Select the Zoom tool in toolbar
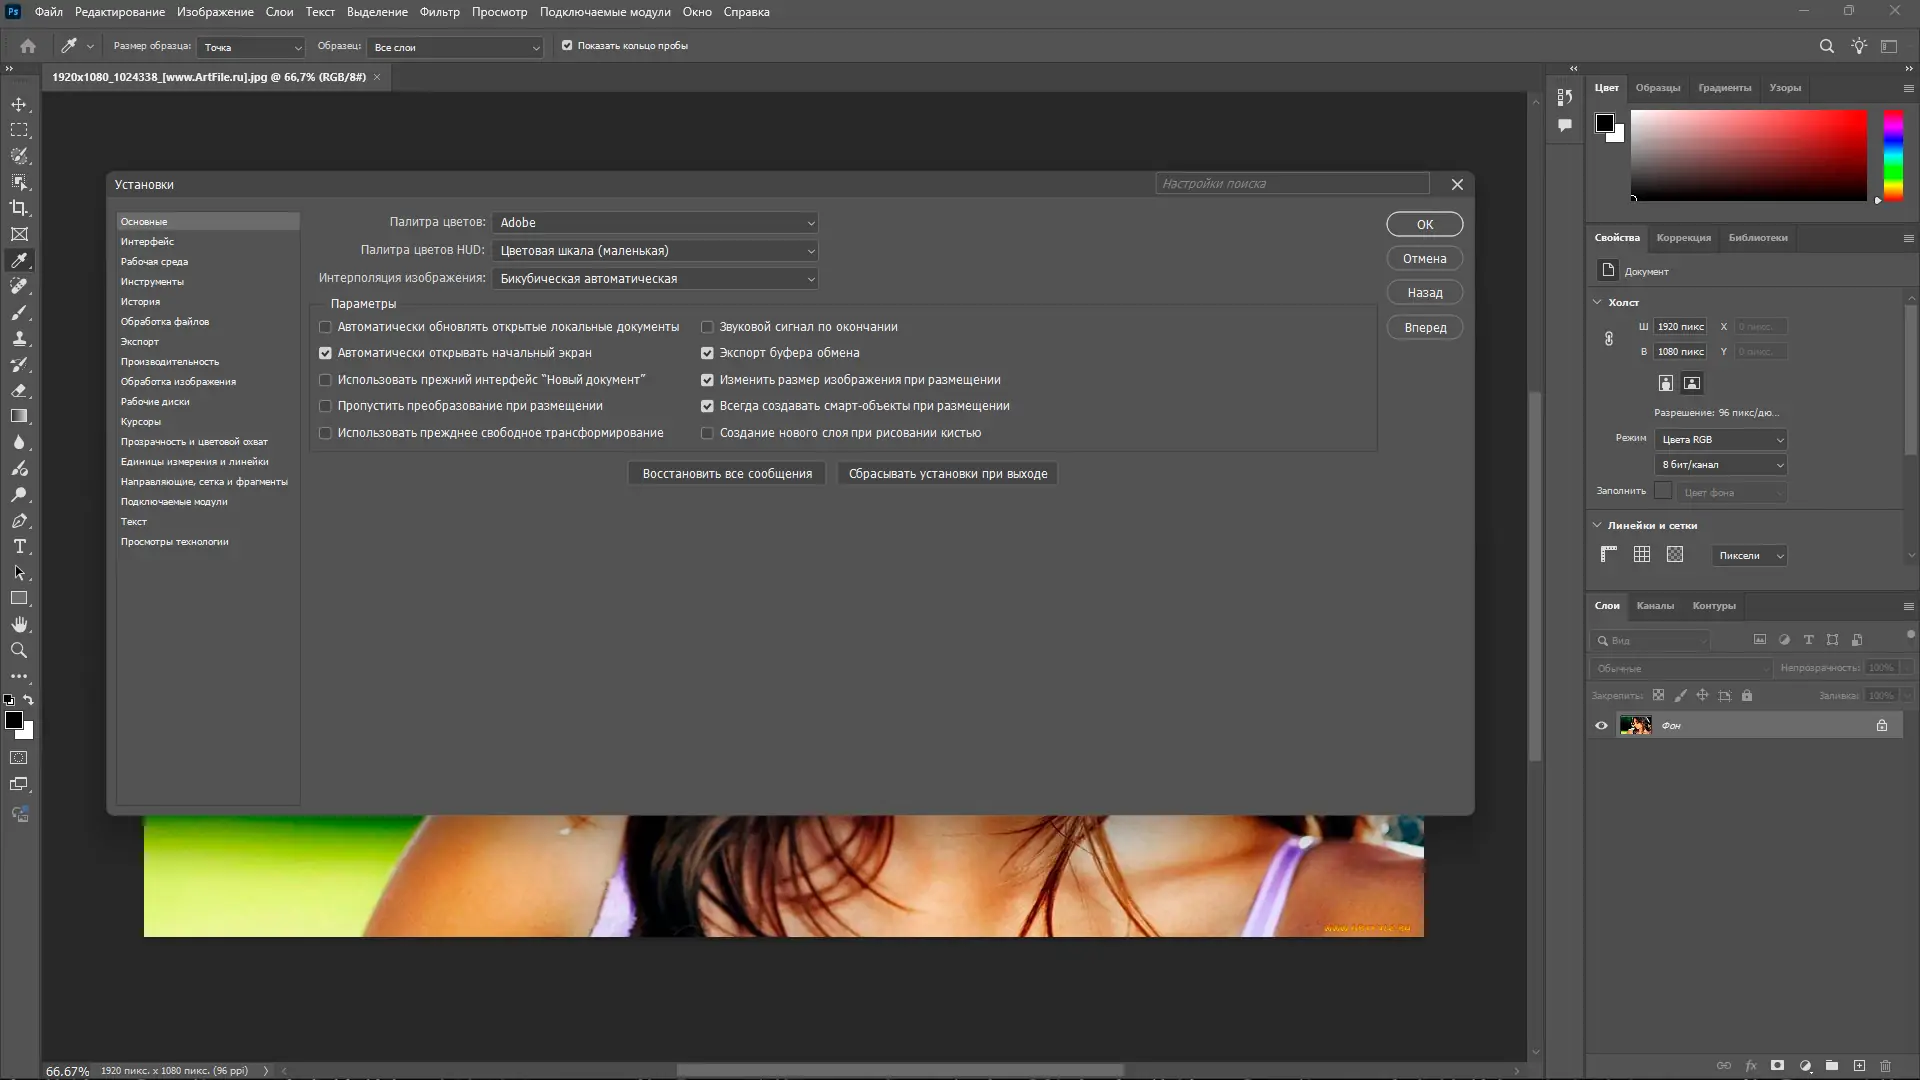The image size is (1920, 1080). coord(19,650)
